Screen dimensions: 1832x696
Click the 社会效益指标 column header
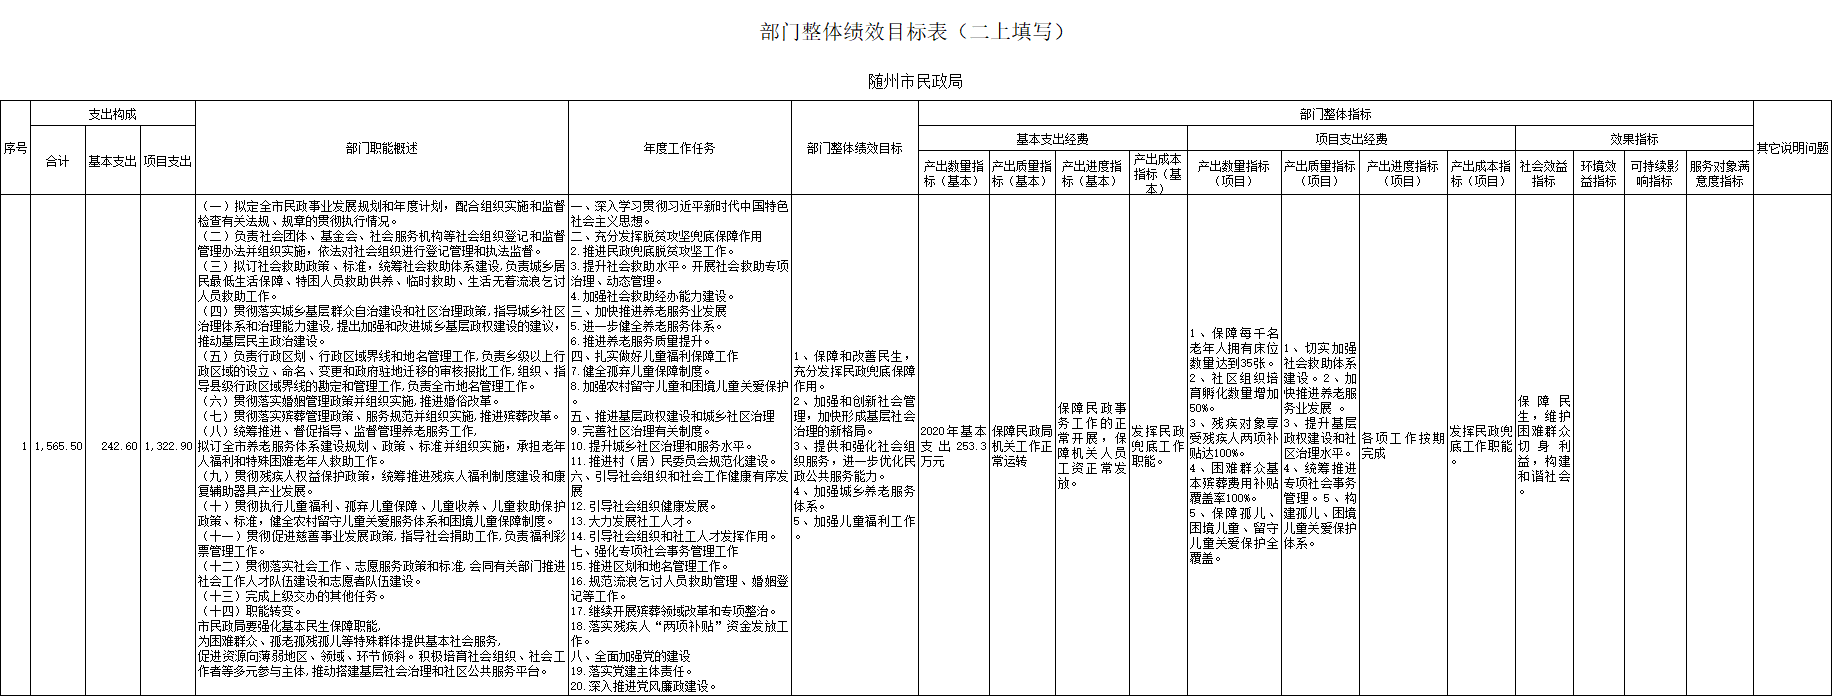click(x=1543, y=173)
